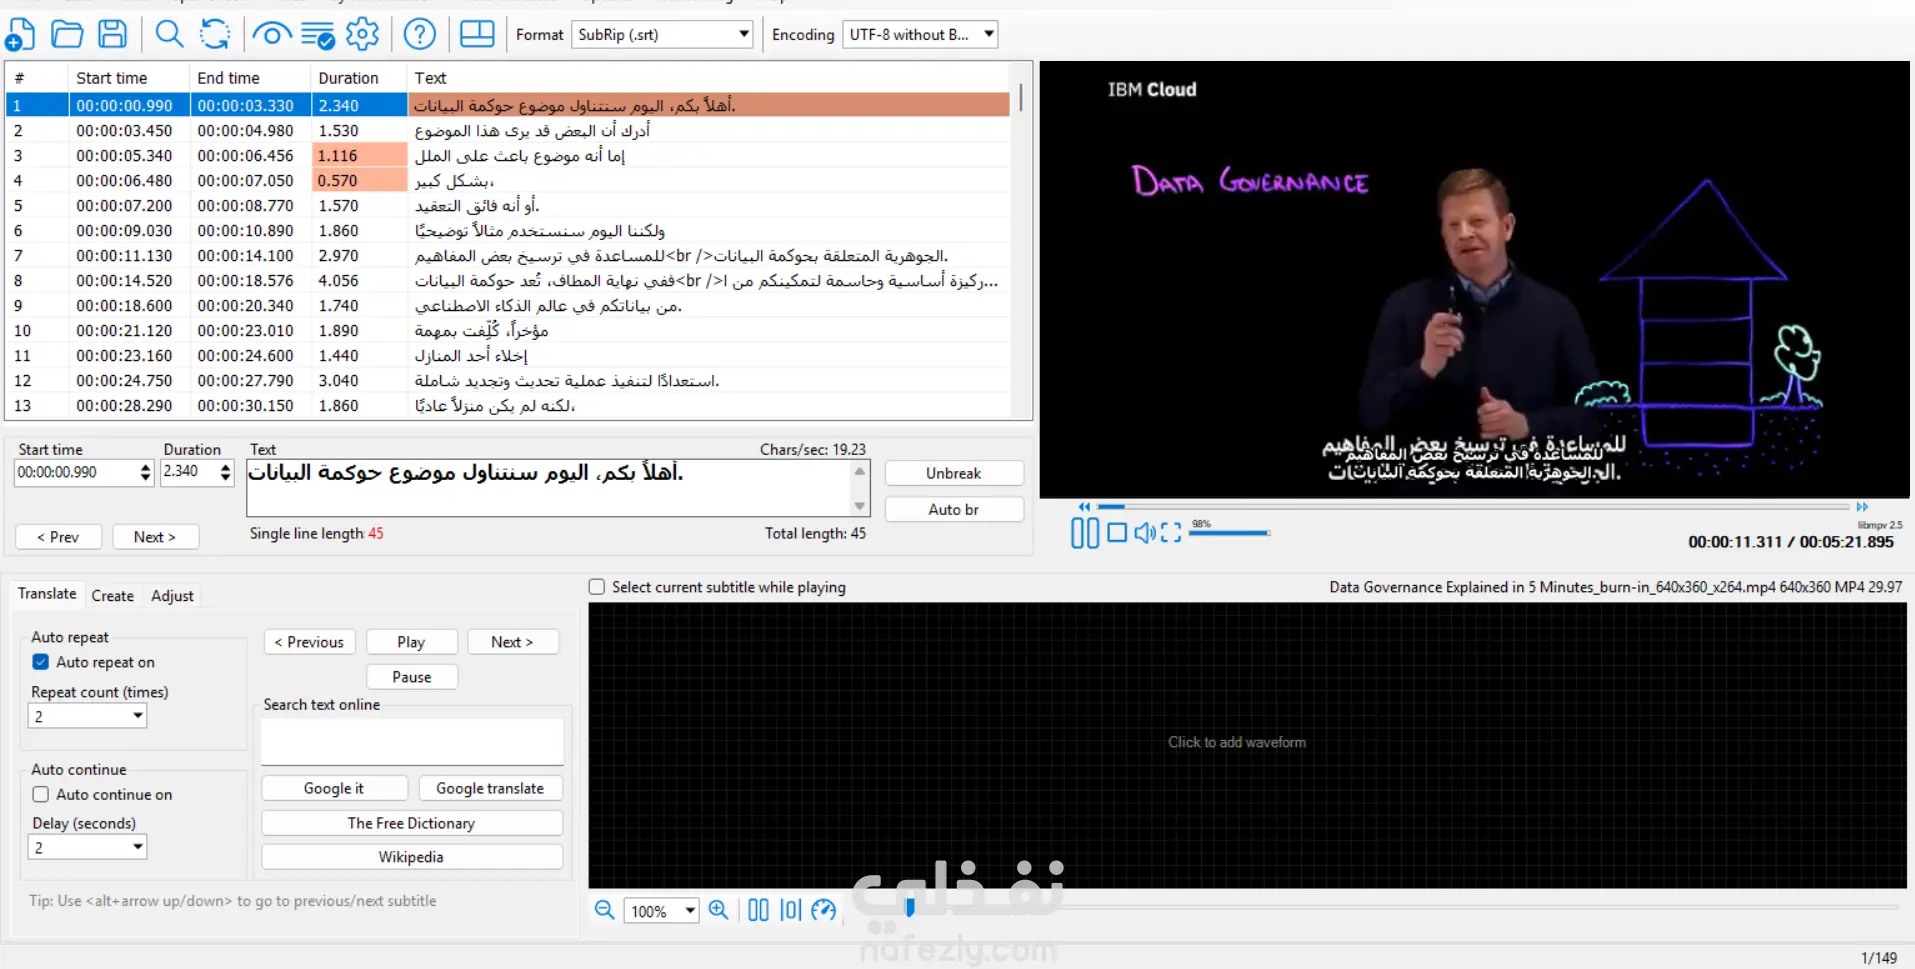Check Select current subtitle while playing
1915x969 pixels.
click(597, 587)
